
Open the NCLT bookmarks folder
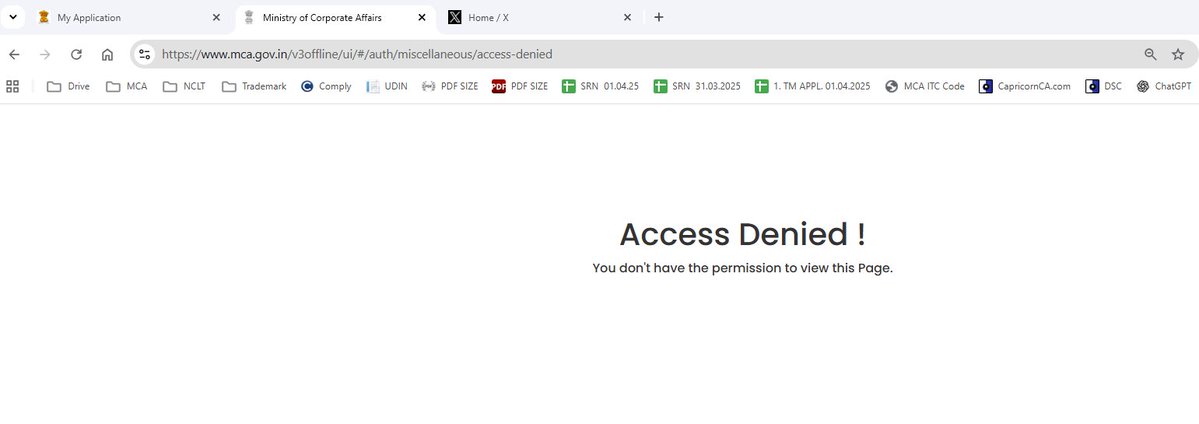[x=184, y=86]
